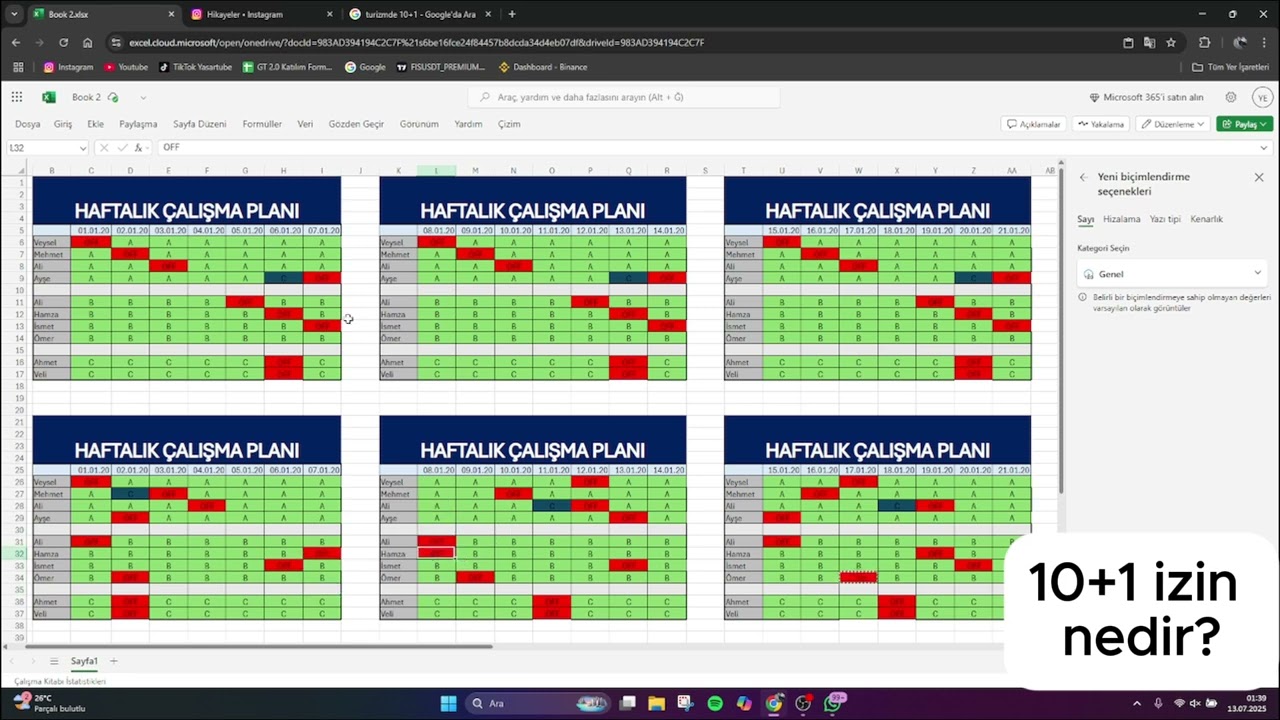
Task: Open the Tüm Yer İşaretleri bookmarks folder
Action: pyautogui.click(x=1230, y=67)
